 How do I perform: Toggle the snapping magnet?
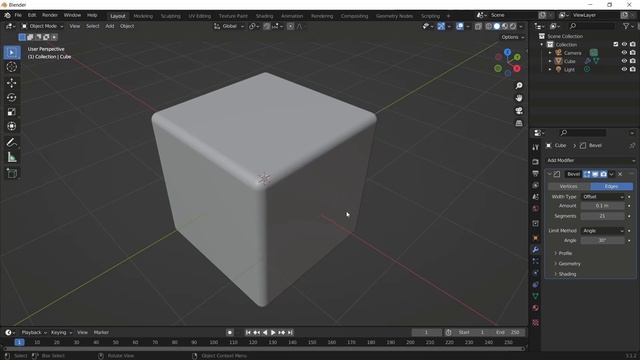click(x=267, y=26)
